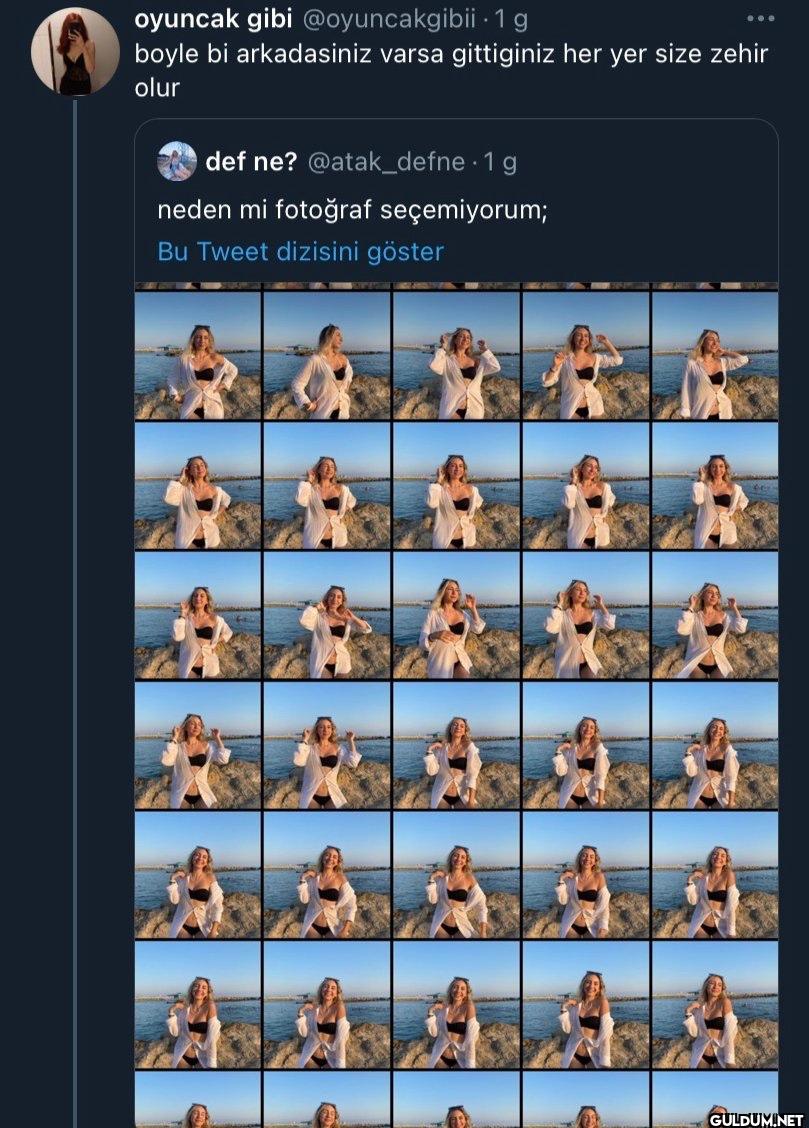Open the tweet's three-dot more menu
Screen dimensions: 809x1128
click(x=760, y=18)
